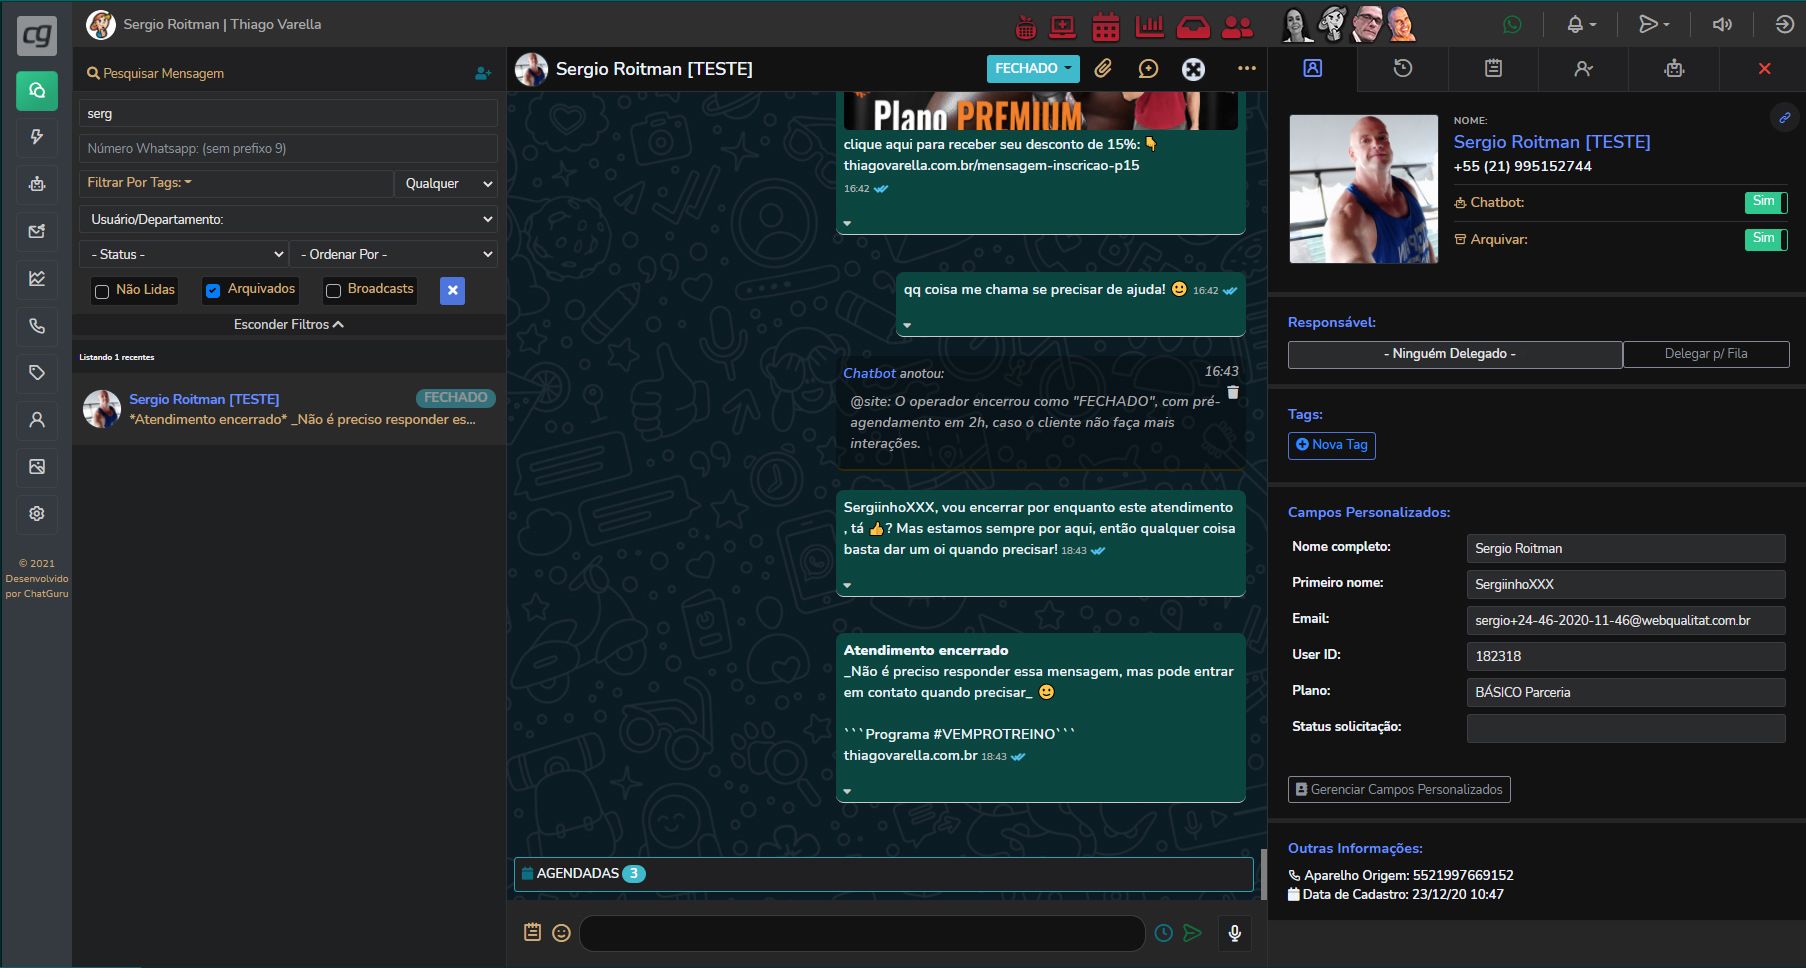Click the white circled X icon in chat header
Image resolution: width=1806 pixels, height=968 pixels.
pos(1193,69)
